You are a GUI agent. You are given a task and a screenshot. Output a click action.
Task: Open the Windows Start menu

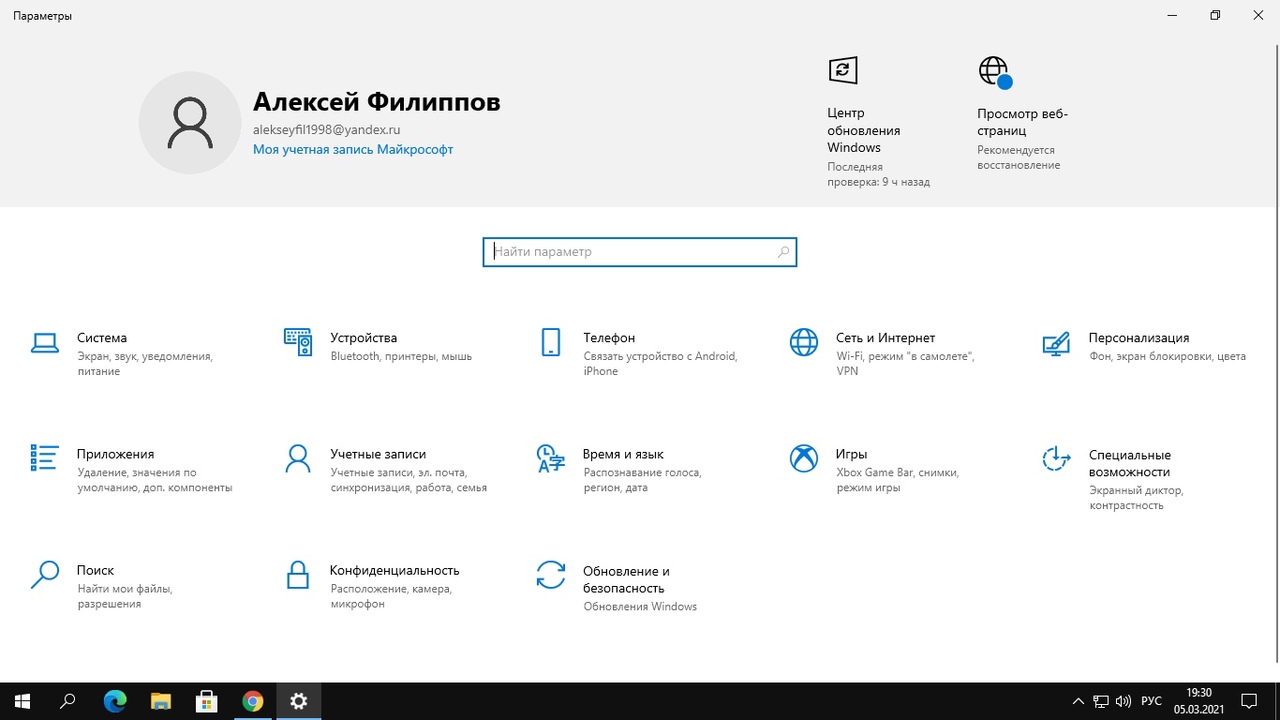[22, 701]
